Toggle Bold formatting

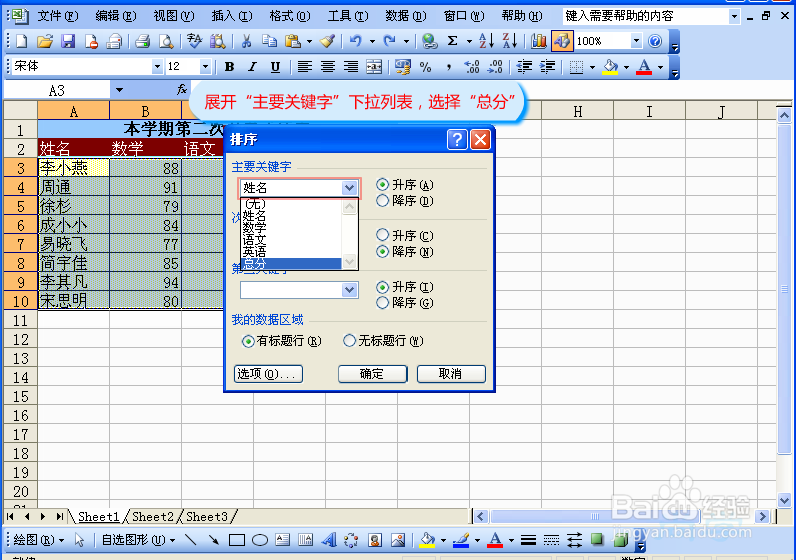229,67
